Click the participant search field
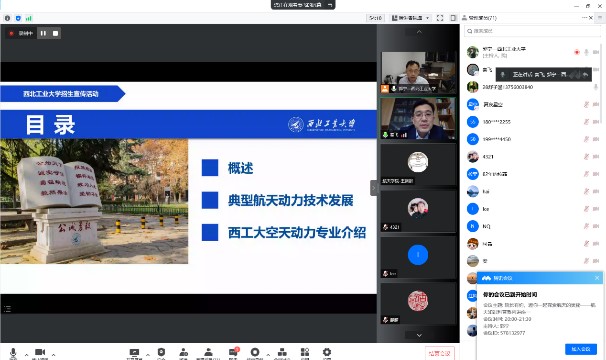Image resolution: width=606 pixels, height=360 pixels. 533,31
